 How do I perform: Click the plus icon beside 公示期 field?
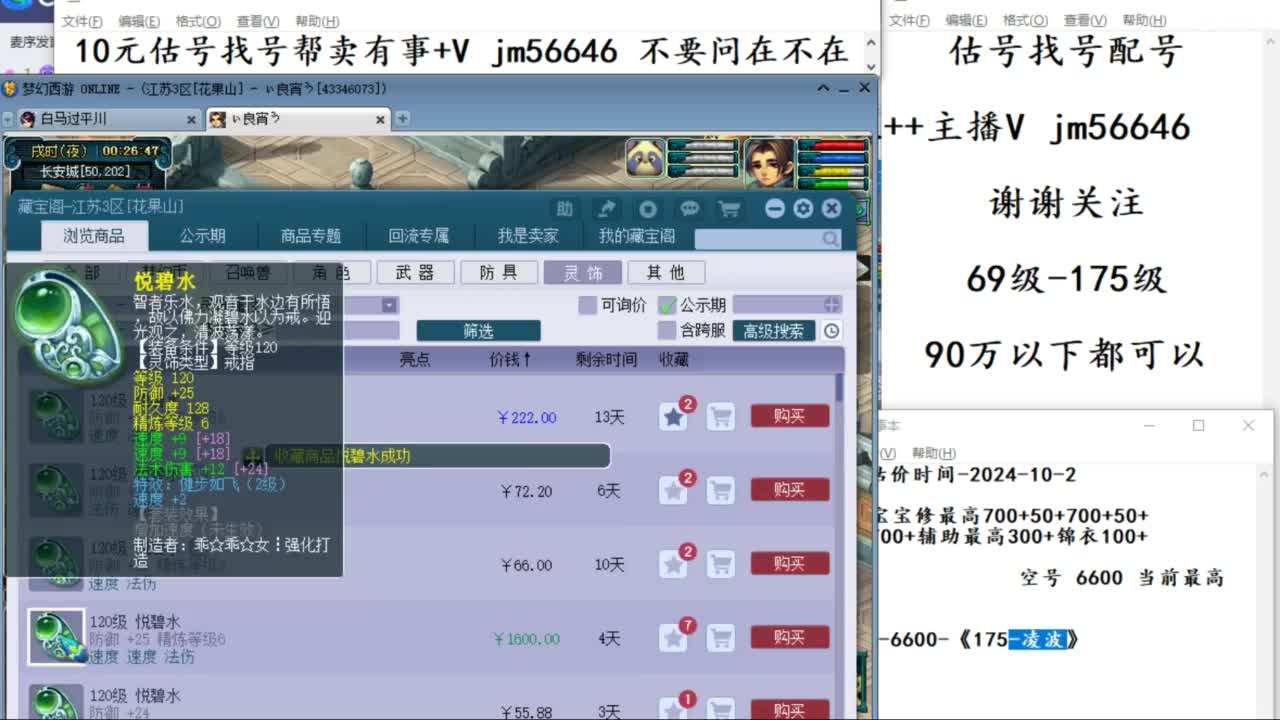click(832, 305)
